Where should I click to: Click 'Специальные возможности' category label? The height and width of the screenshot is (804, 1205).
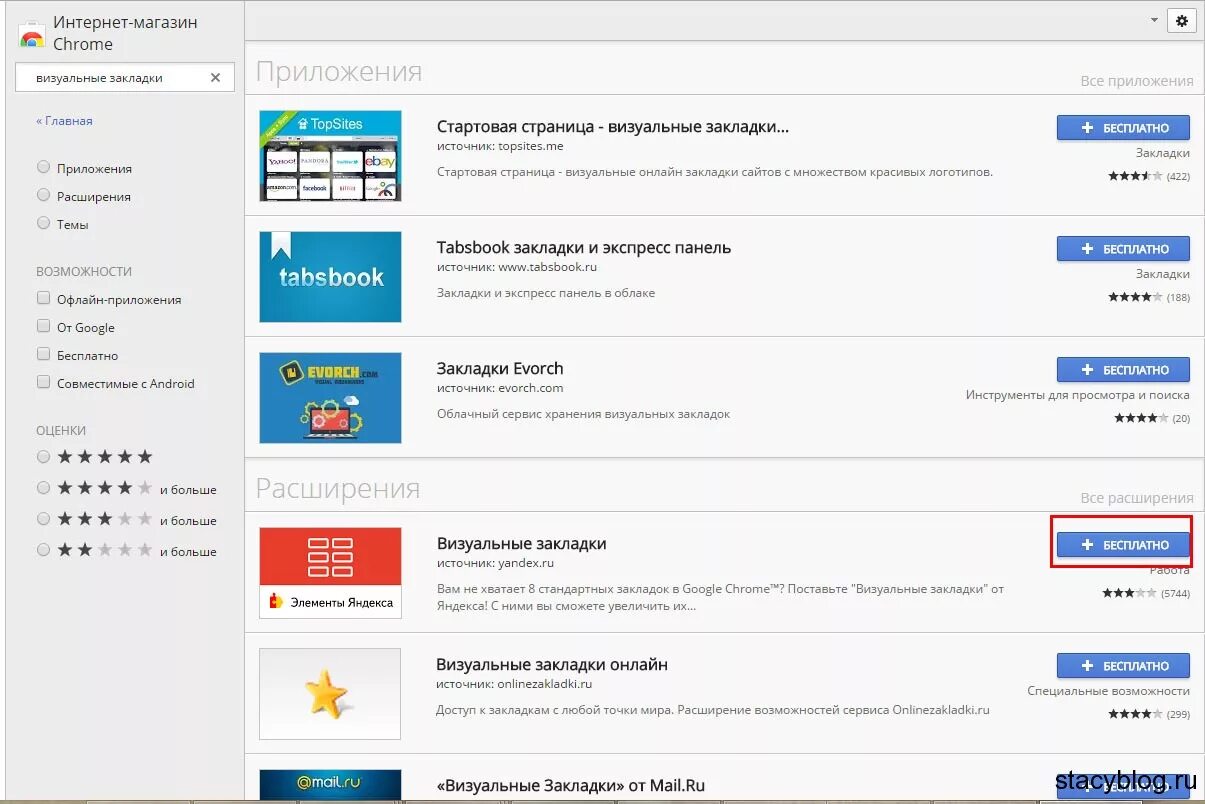pos(1109,691)
